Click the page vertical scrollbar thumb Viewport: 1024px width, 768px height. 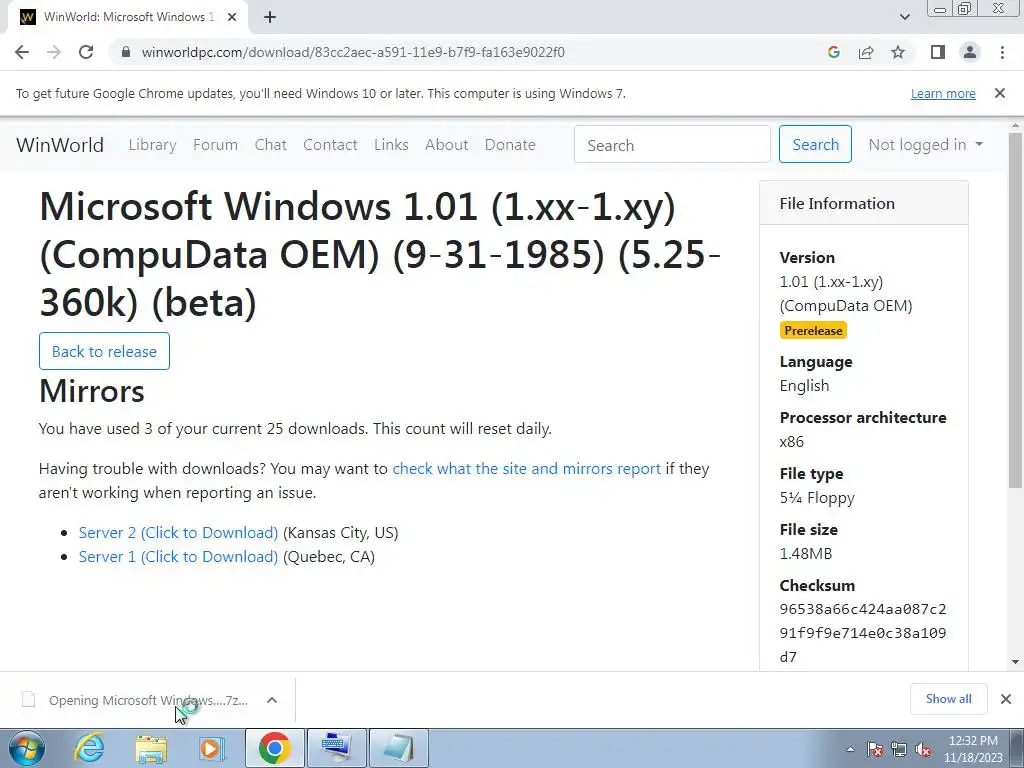(x=1015, y=310)
